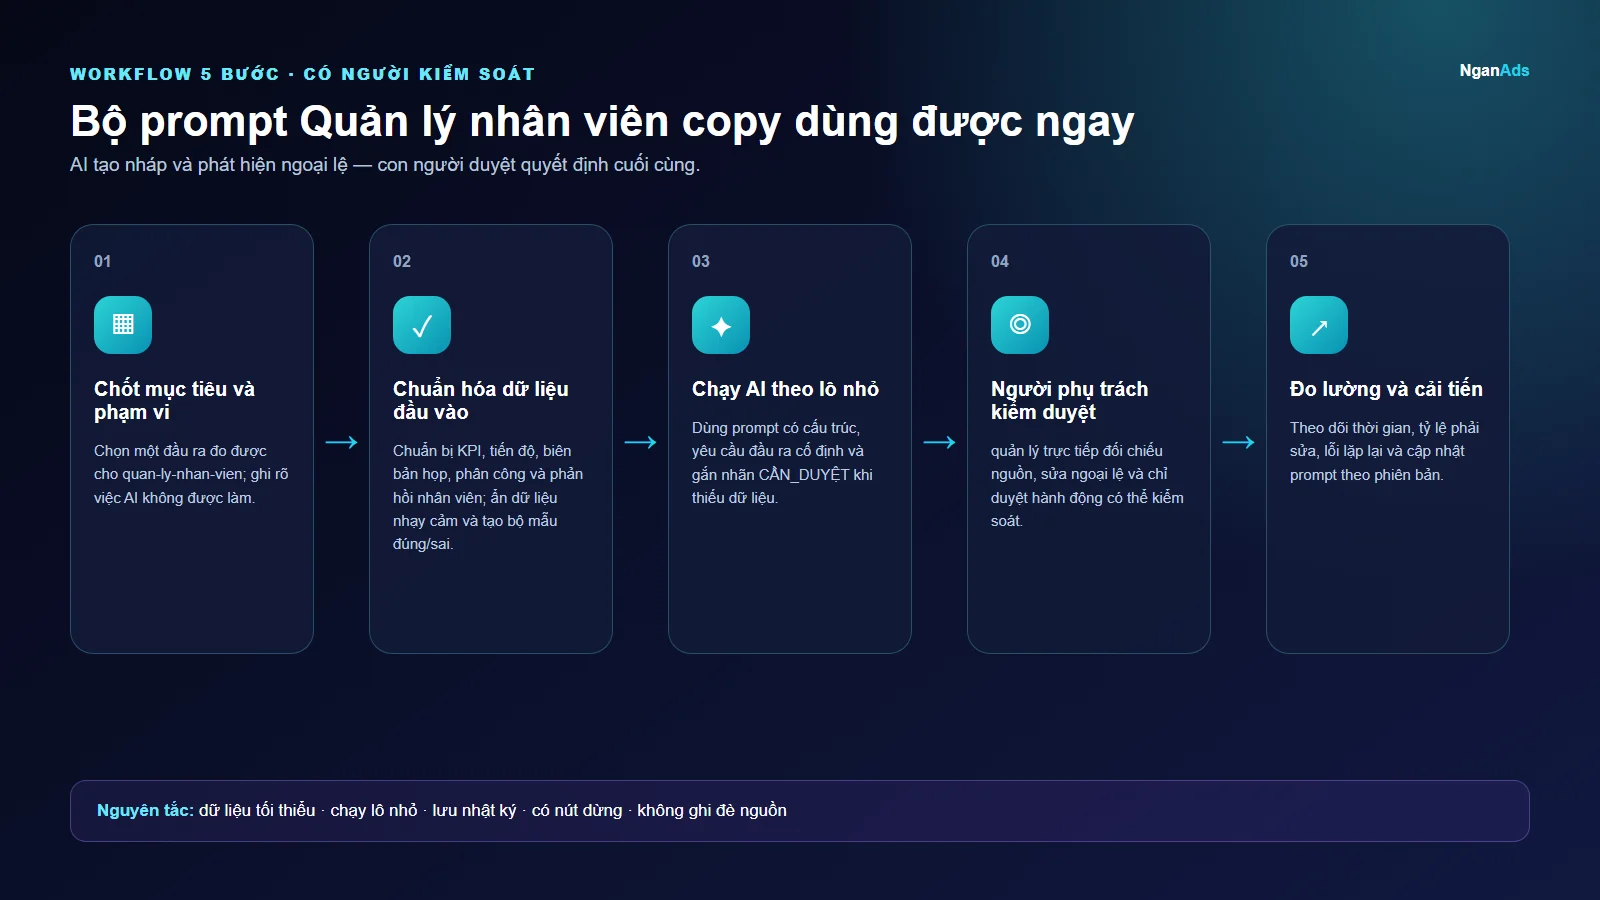This screenshot has width=1600, height=900.
Task: Click the diagonal arrow icon in step 05
Action: pyautogui.click(x=1319, y=325)
